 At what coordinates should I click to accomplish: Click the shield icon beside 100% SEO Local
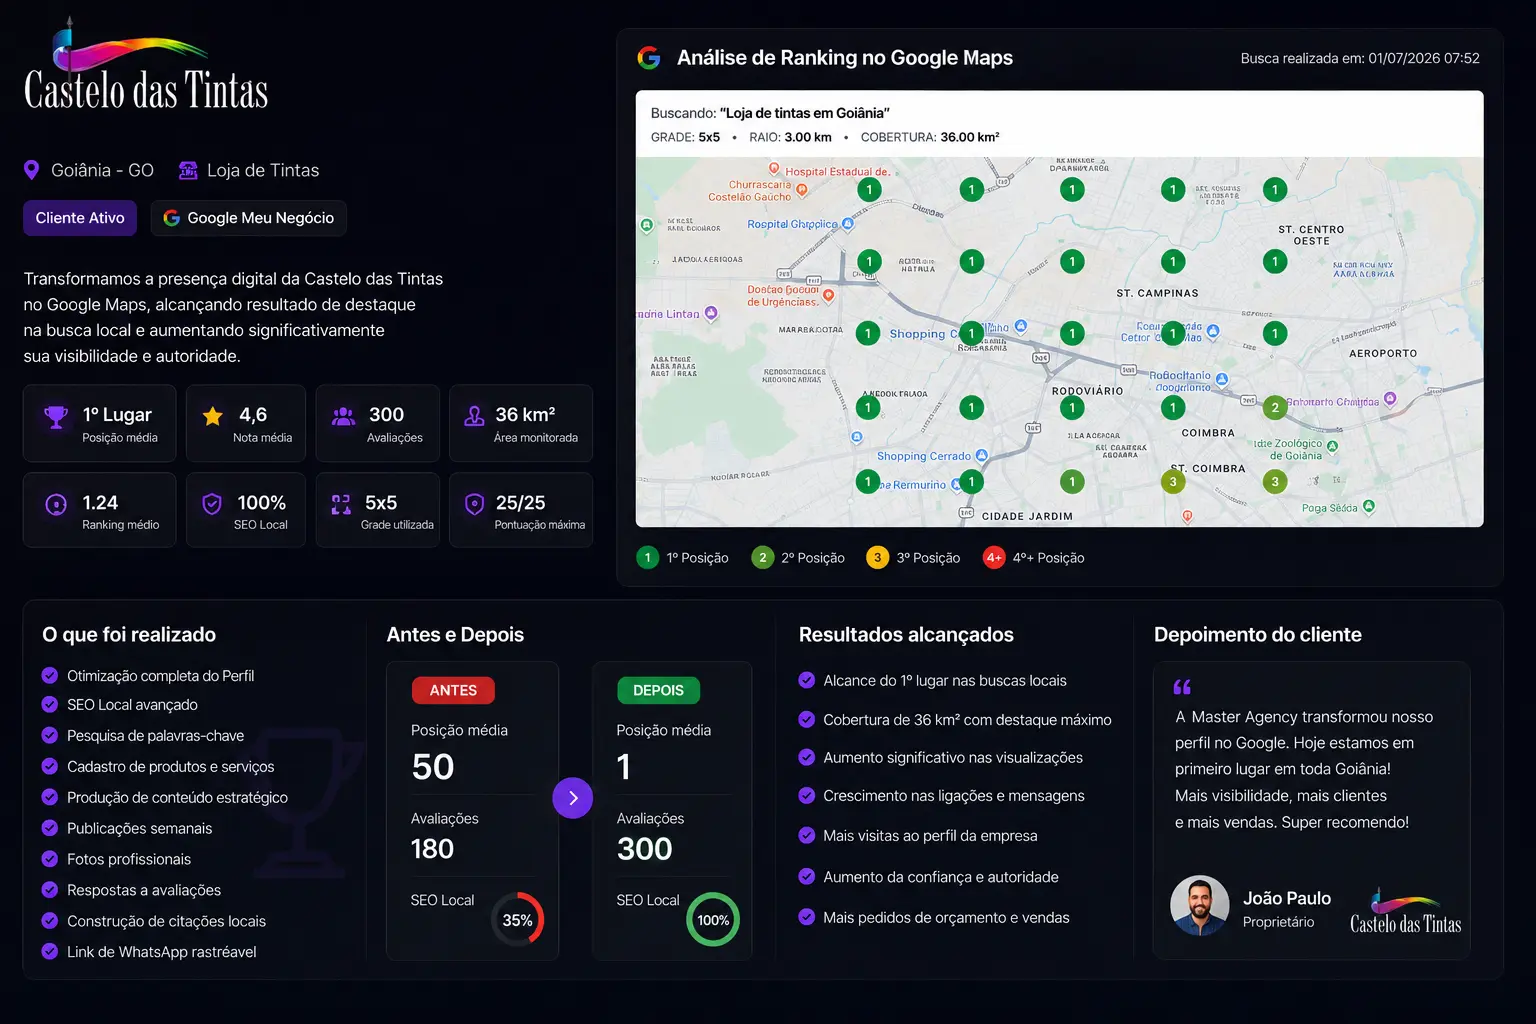click(x=212, y=504)
